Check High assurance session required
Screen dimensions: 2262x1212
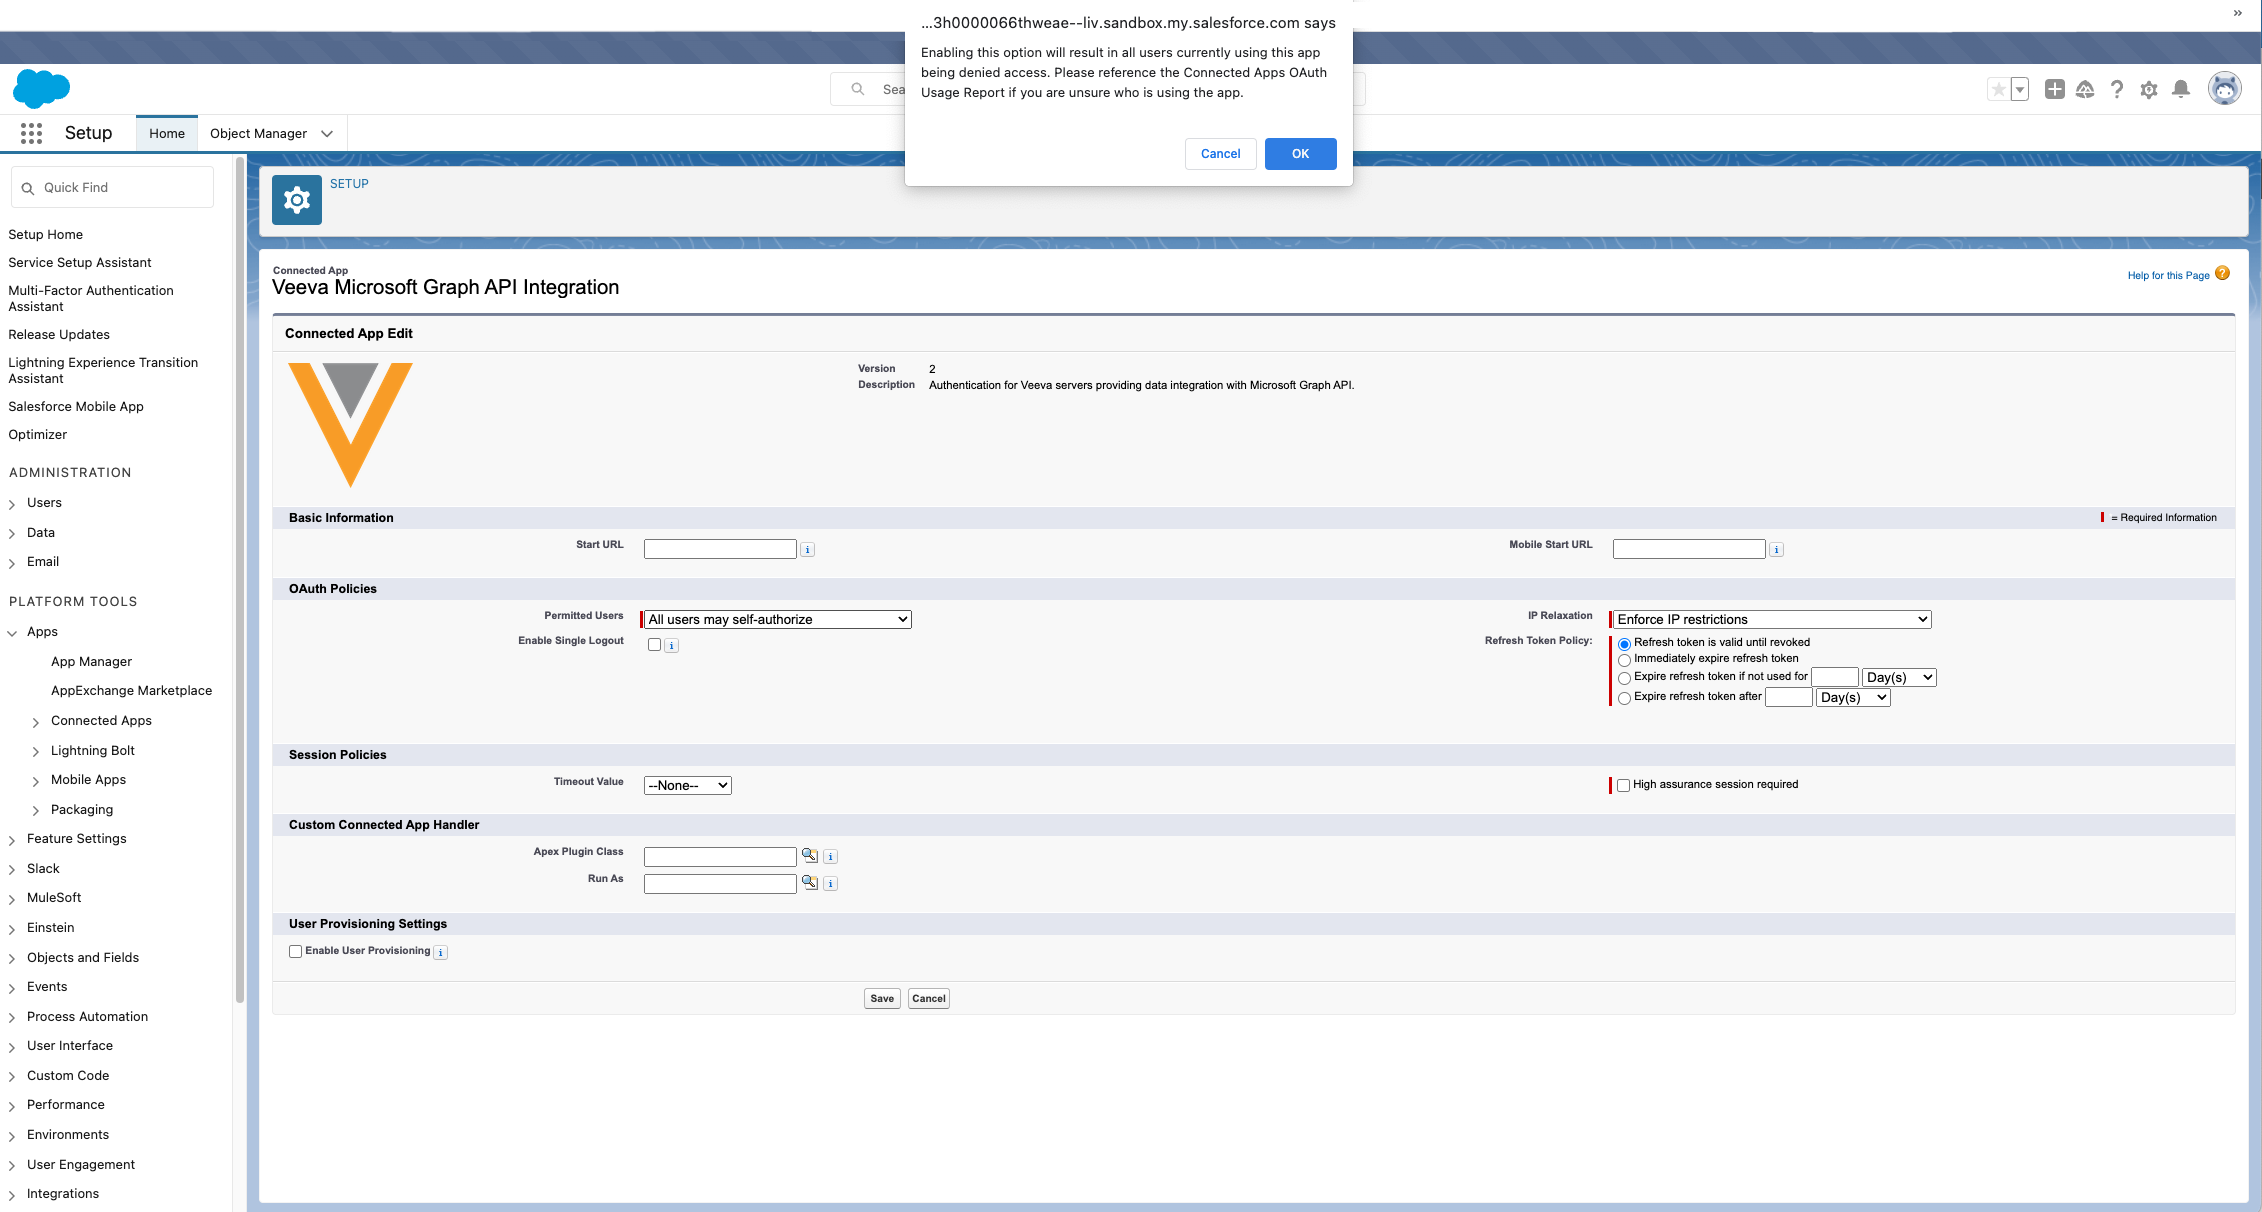tap(1623, 785)
